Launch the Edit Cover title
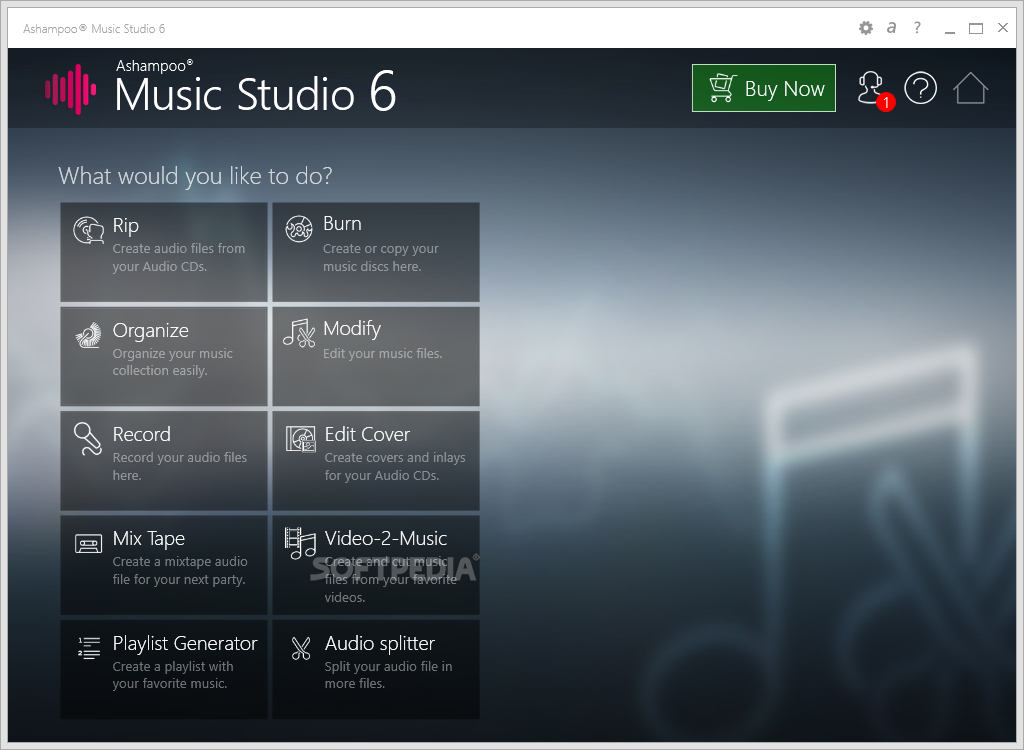Viewport: 1024px width, 750px height. (x=367, y=434)
